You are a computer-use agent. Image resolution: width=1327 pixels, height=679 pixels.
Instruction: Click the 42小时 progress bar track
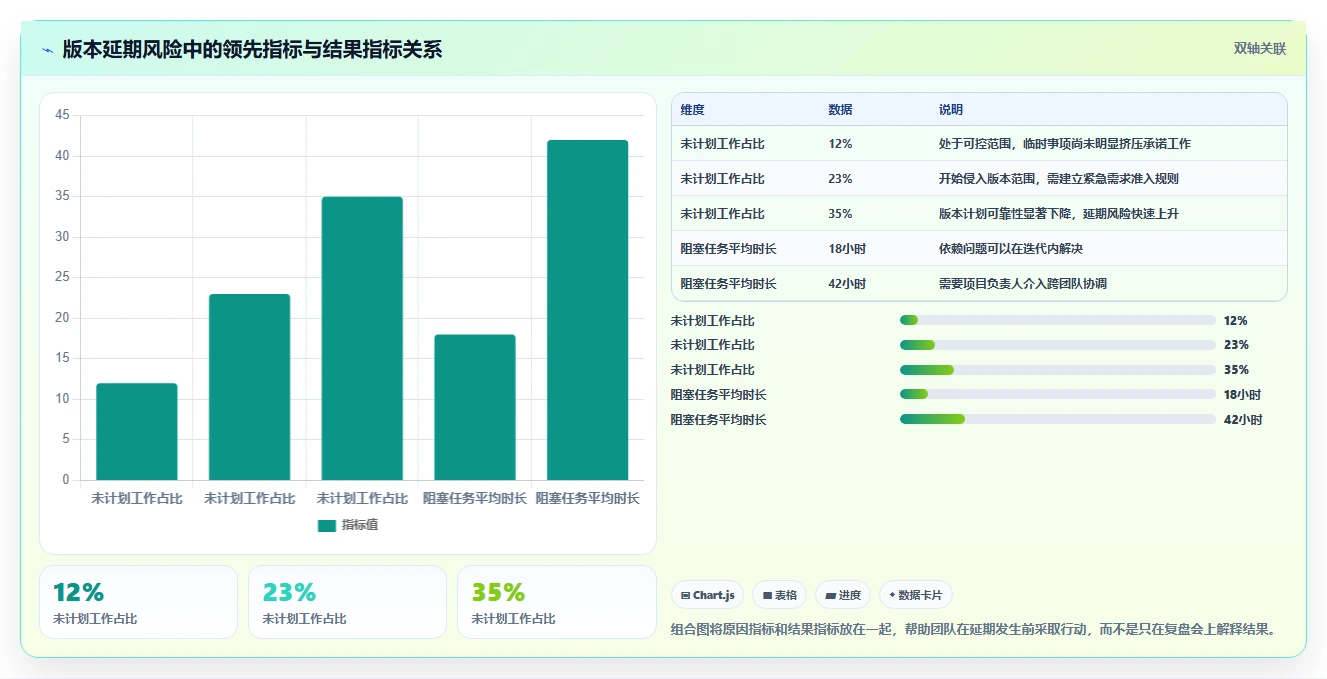(1058, 420)
